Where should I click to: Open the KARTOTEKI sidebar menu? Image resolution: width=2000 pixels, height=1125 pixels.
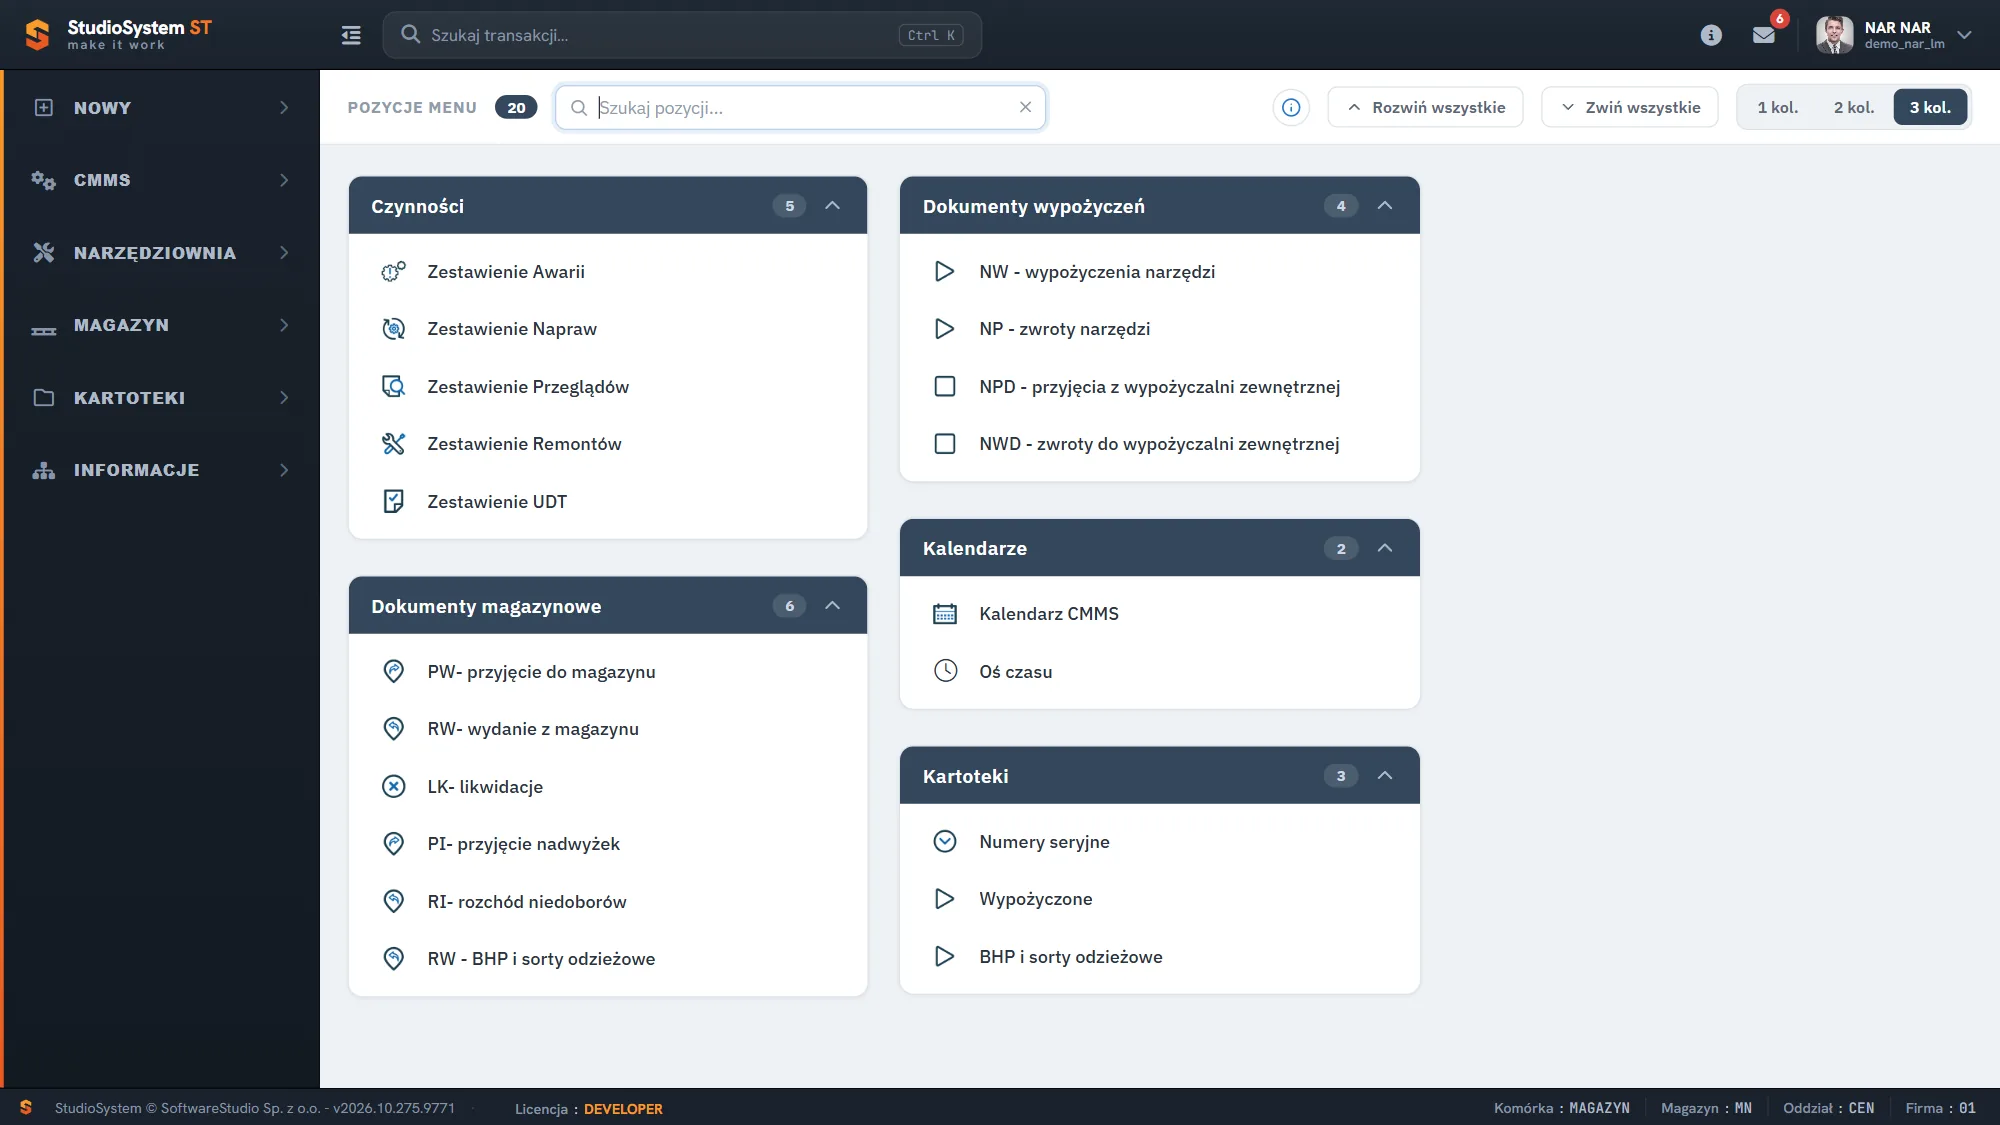[x=160, y=398]
